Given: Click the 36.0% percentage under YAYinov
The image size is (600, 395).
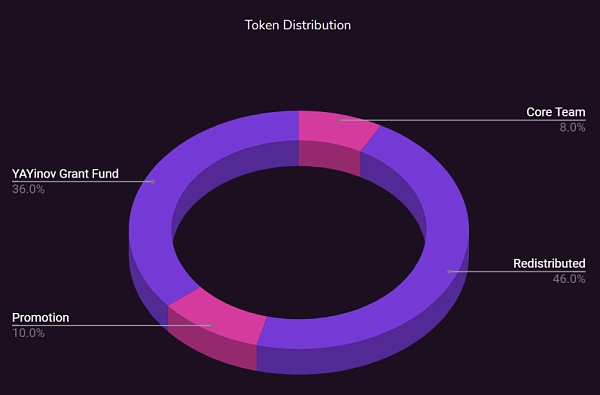Looking at the screenshot, I should (x=28, y=189).
